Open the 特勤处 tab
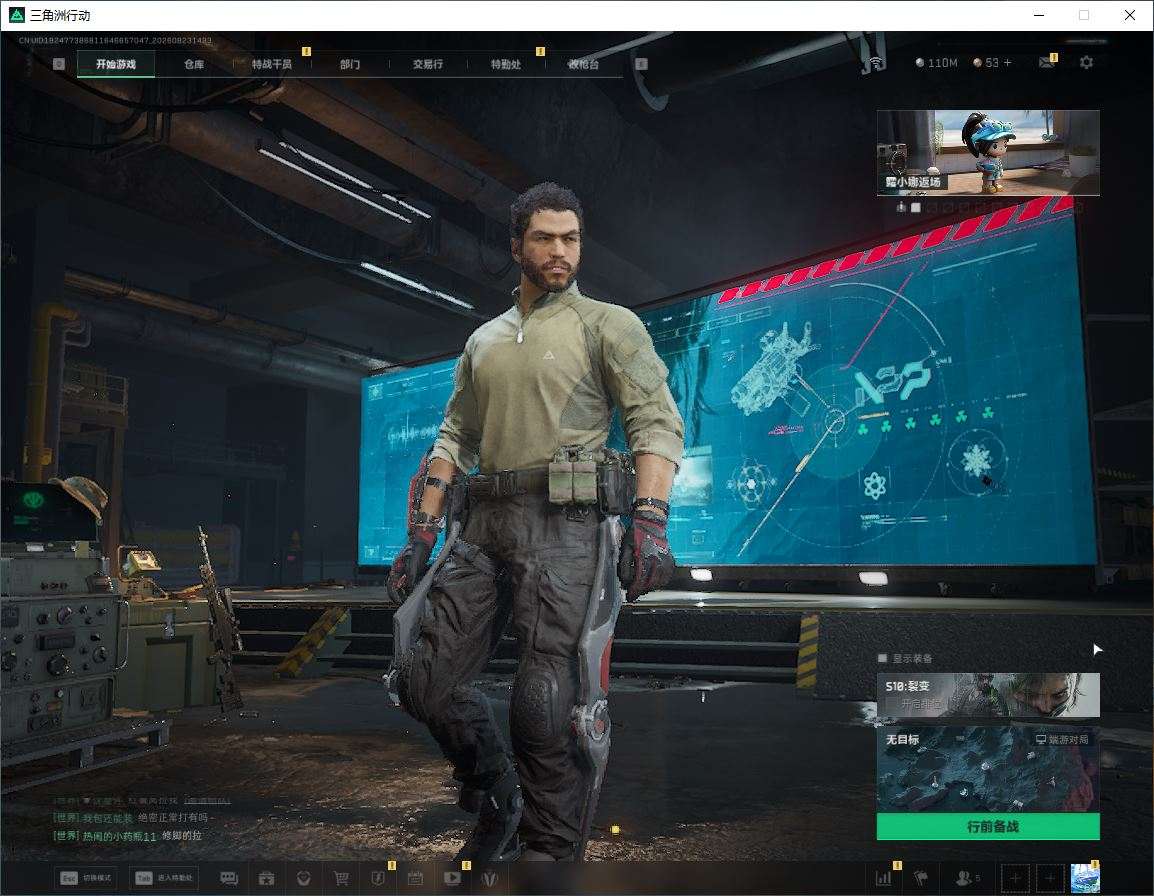The image size is (1154, 896). (506, 64)
